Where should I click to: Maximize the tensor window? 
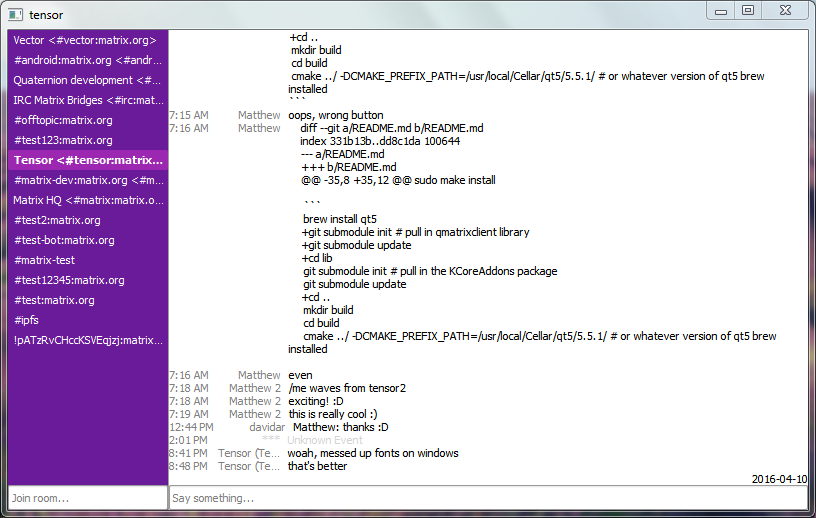click(x=748, y=10)
